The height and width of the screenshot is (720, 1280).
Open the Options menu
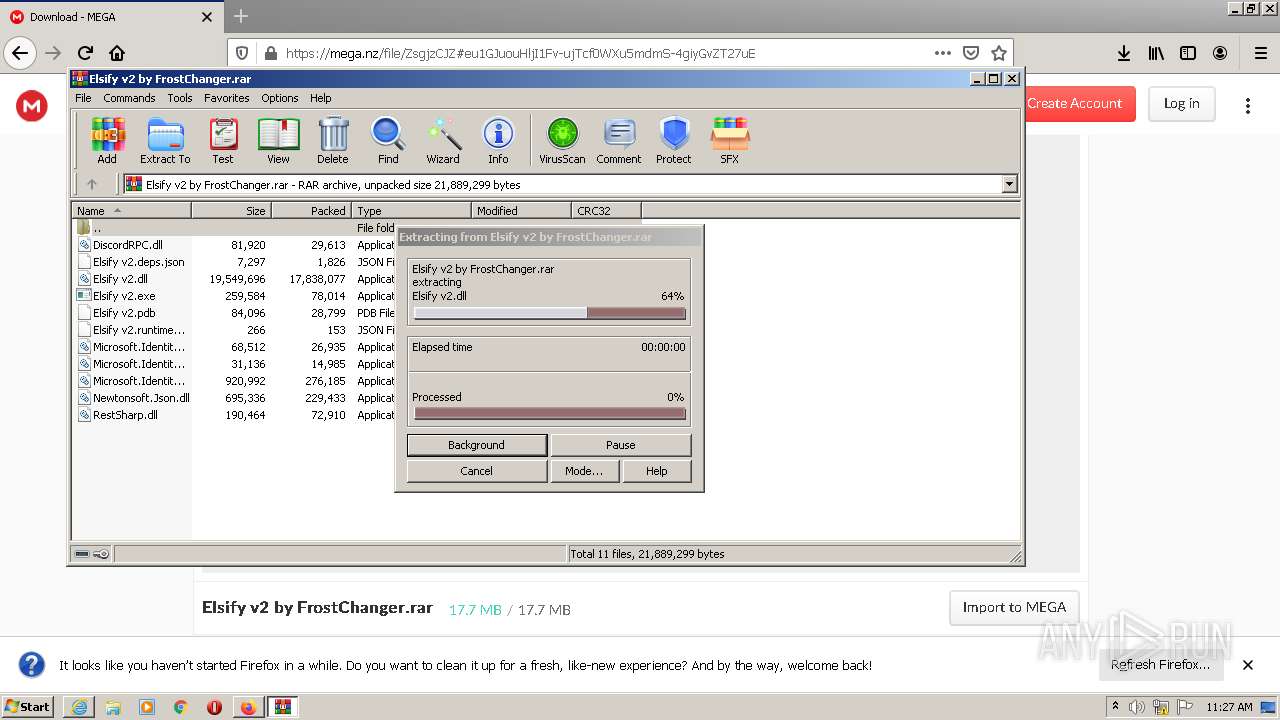280,98
